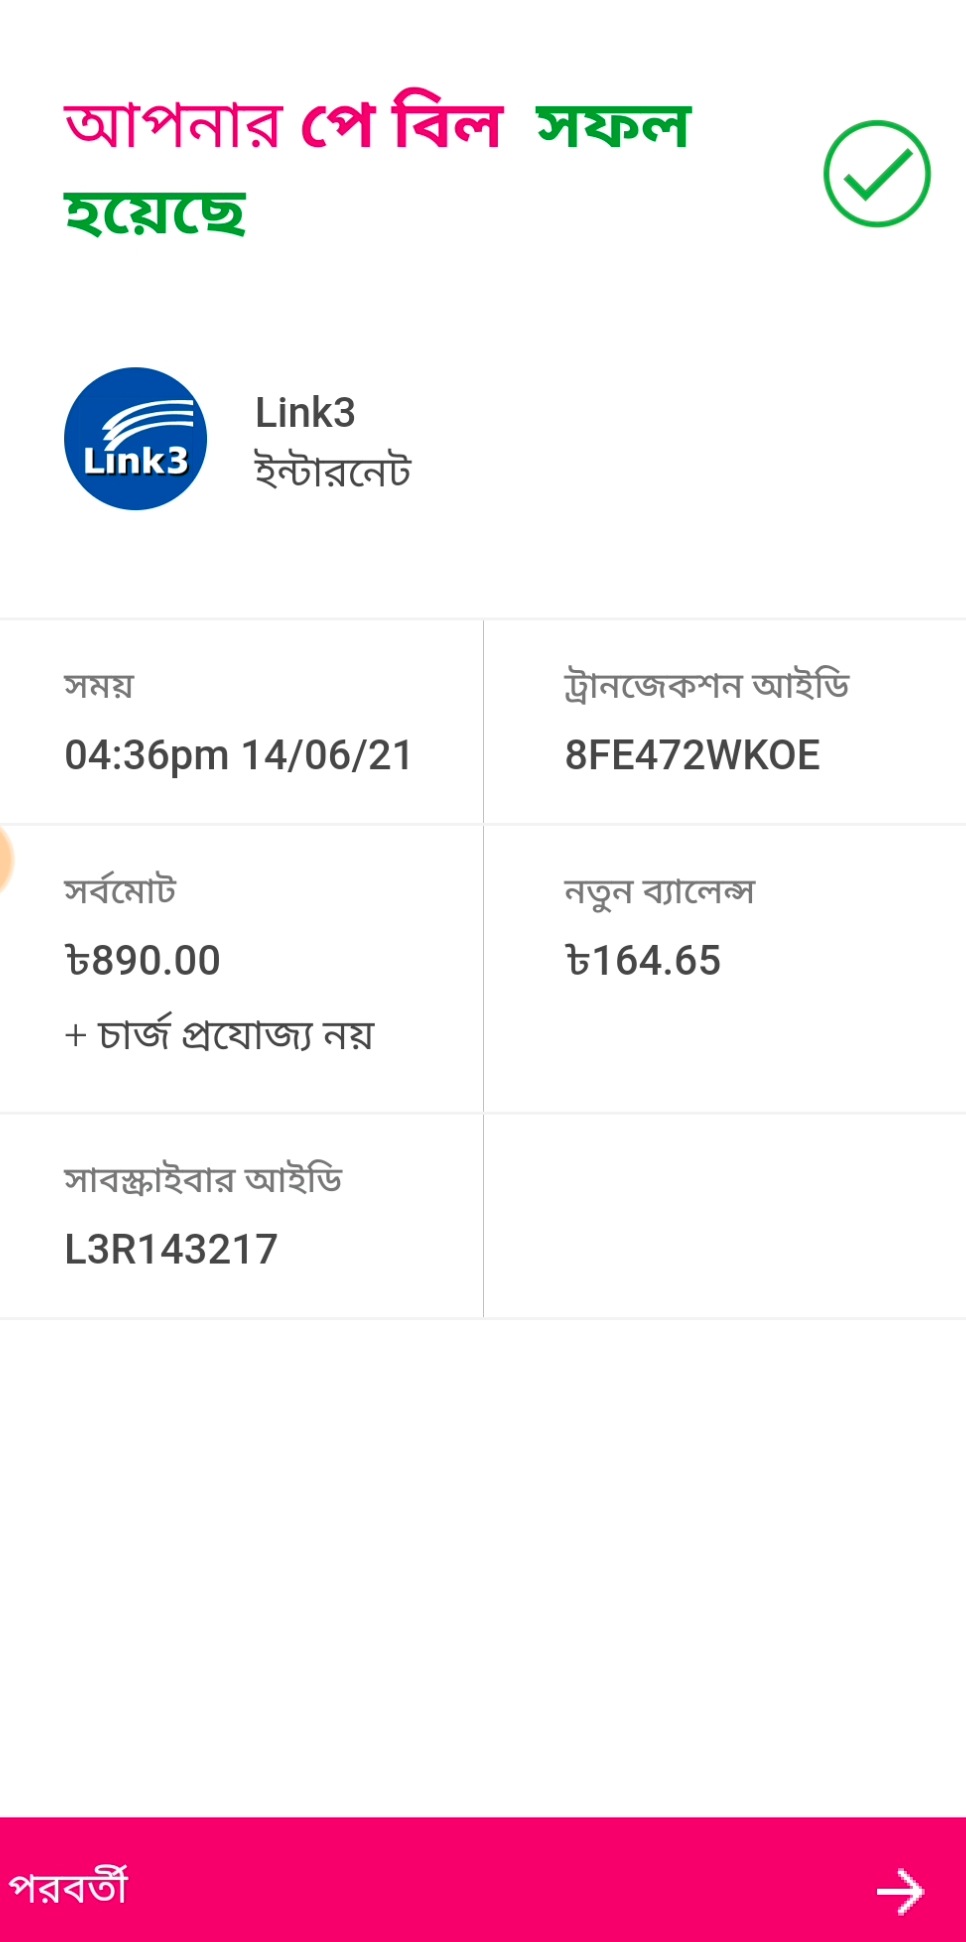
Task: Tap the timestamp 04:36pm 14/06/21
Action: click(240, 754)
